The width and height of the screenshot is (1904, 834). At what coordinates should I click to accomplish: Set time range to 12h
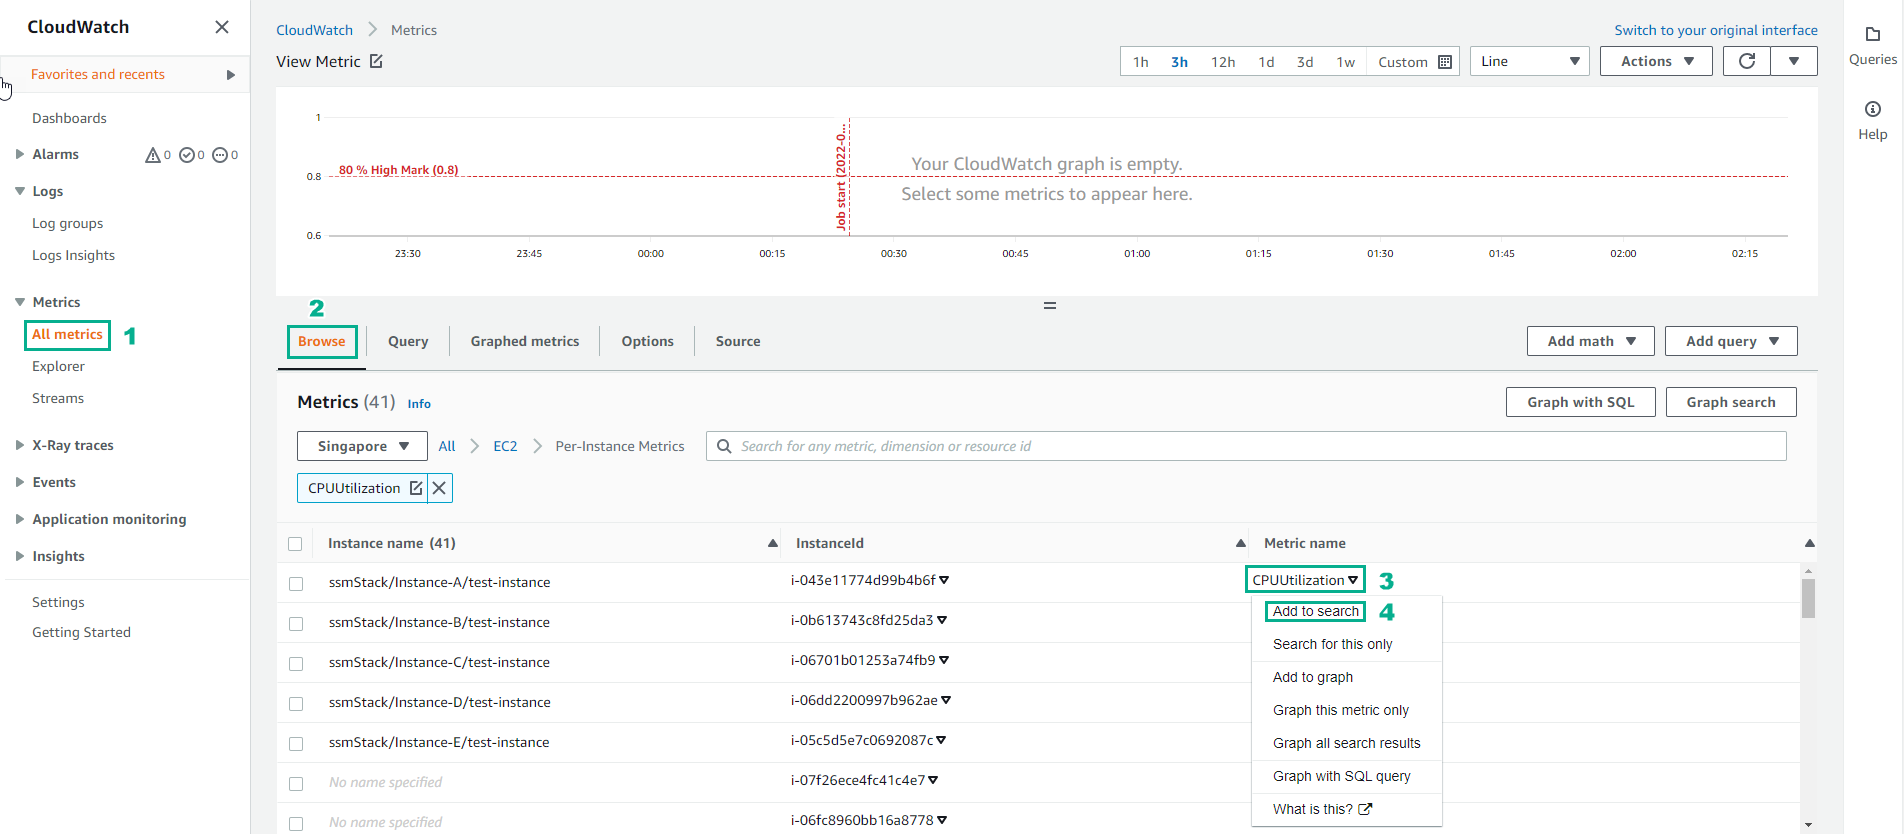tap(1223, 62)
